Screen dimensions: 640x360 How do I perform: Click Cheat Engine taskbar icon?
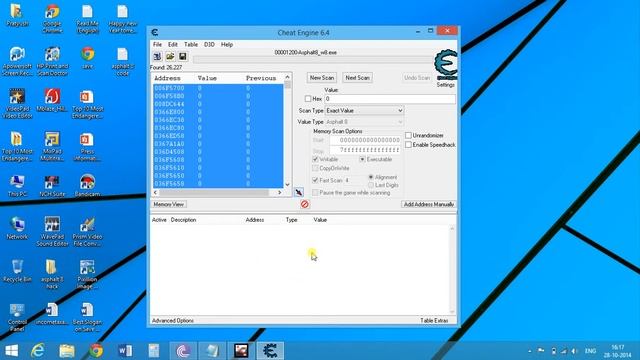270,351
